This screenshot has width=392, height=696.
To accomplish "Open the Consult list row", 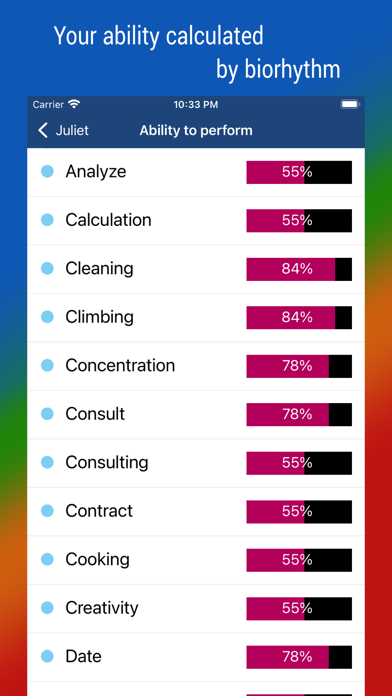I will point(196,415).
